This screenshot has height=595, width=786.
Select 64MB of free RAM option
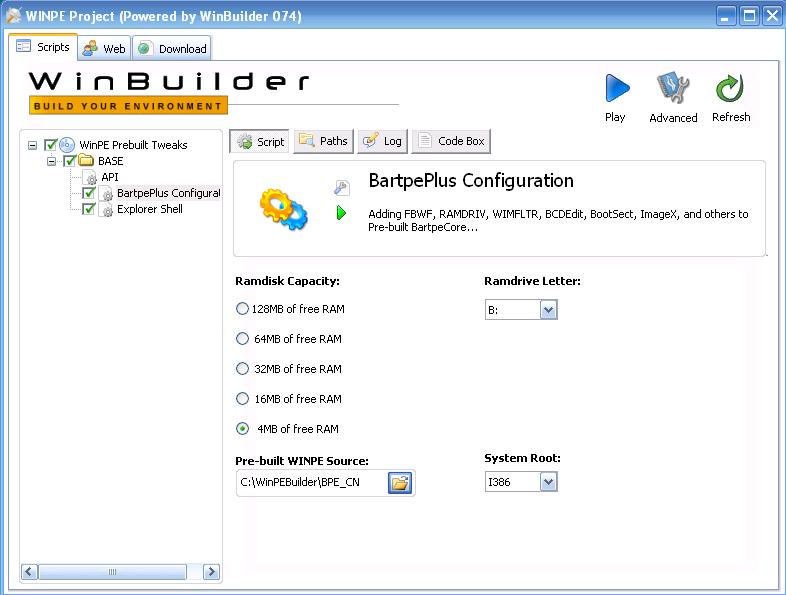242,339
